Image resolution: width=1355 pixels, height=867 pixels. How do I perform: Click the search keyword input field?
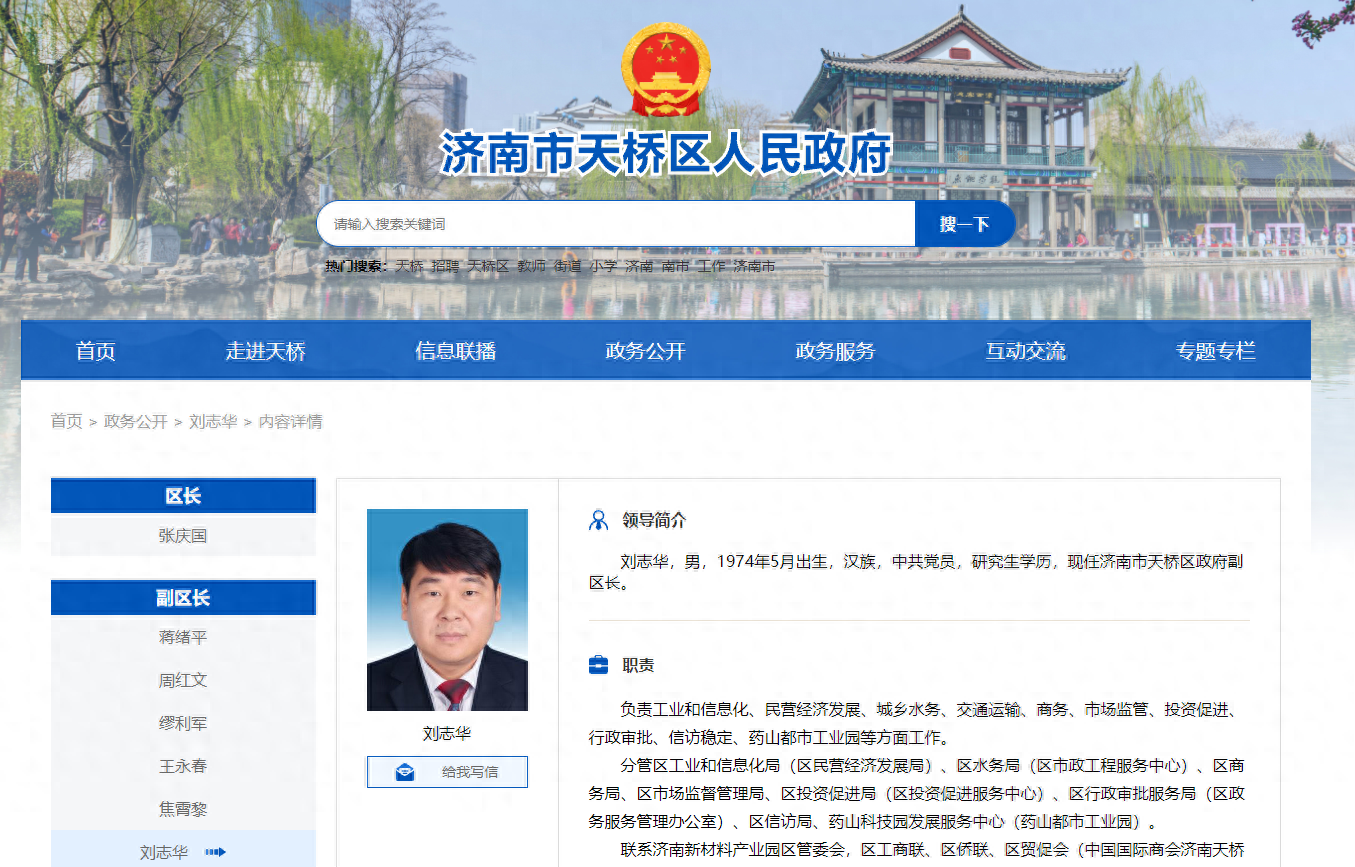(x=615, y=223)
